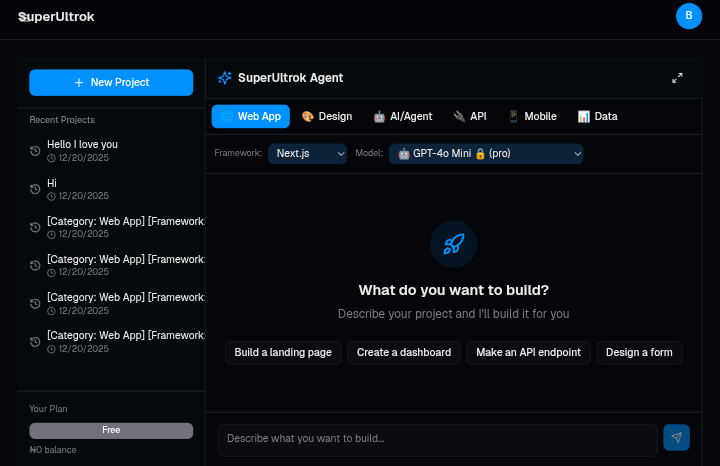Click the rocket icon in the center
The height and width of the screenshot is (466, 720).
pyautogui.click(x=454, y=244)
